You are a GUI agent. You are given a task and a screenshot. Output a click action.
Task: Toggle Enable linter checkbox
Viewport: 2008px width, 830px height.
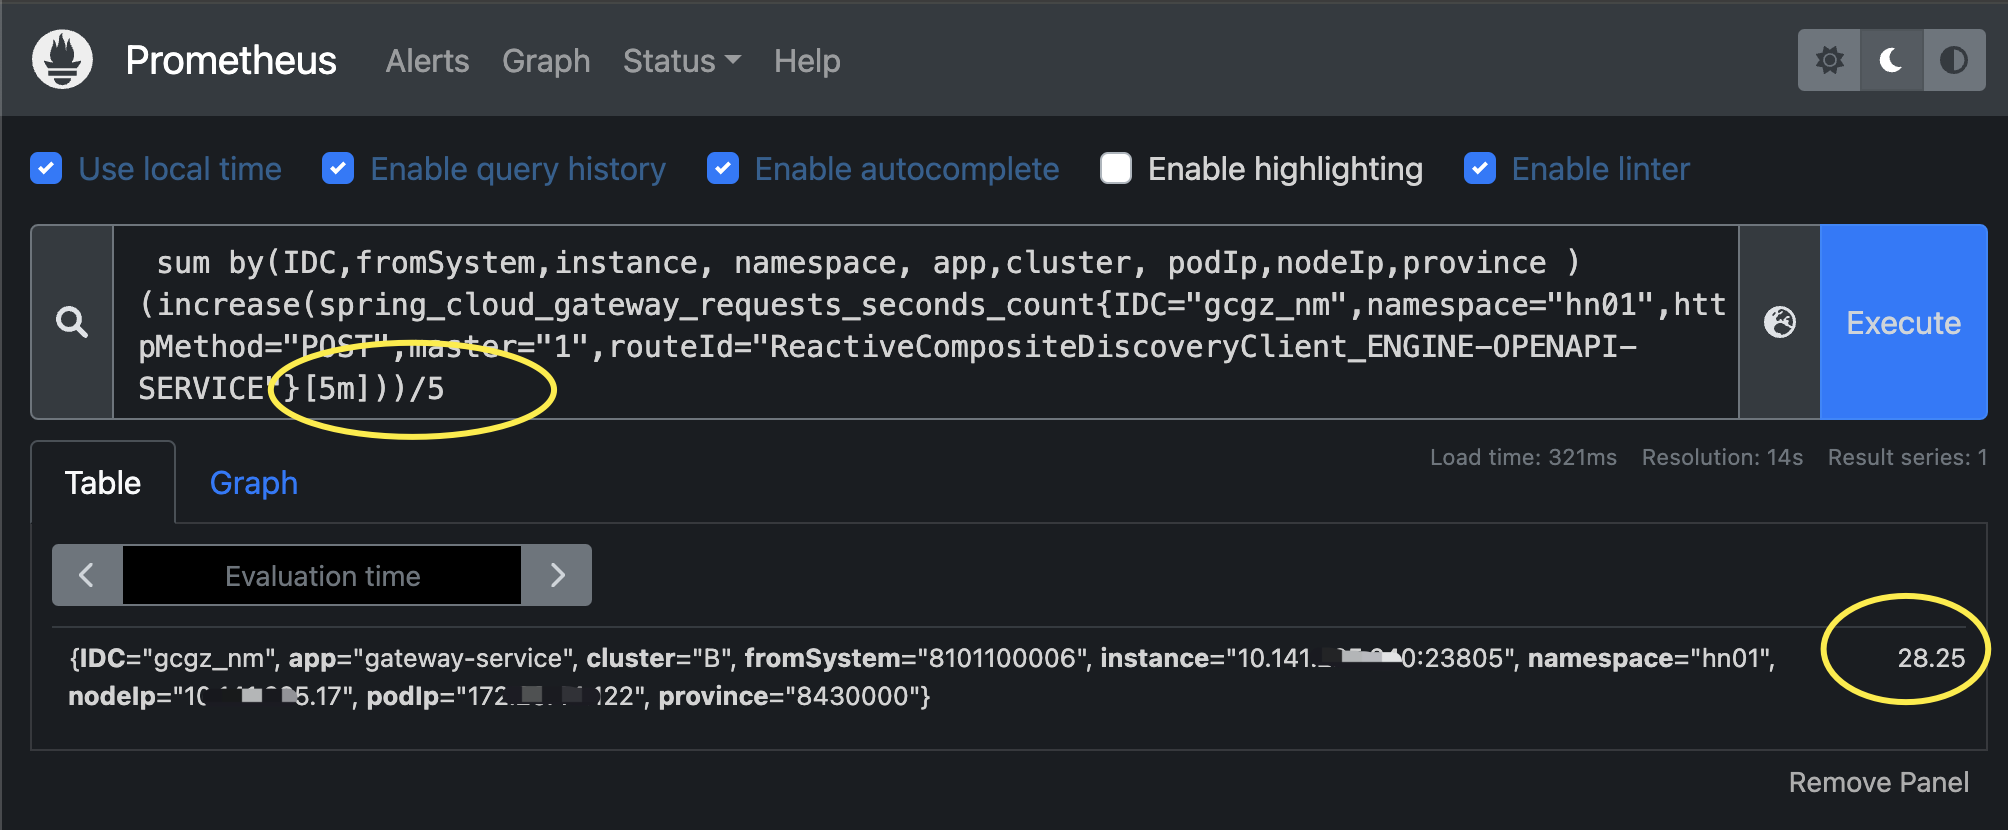(x=1480, y=168)
